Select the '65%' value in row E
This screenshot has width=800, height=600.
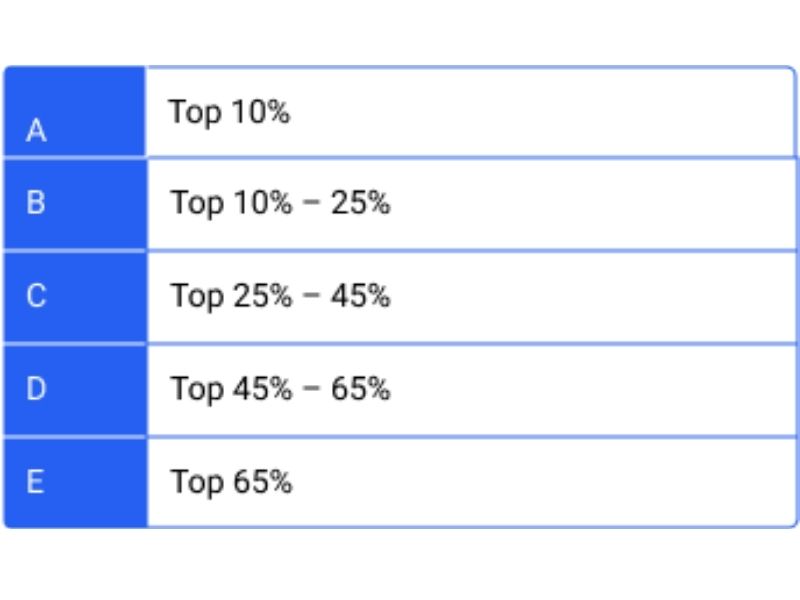point(262,482)
